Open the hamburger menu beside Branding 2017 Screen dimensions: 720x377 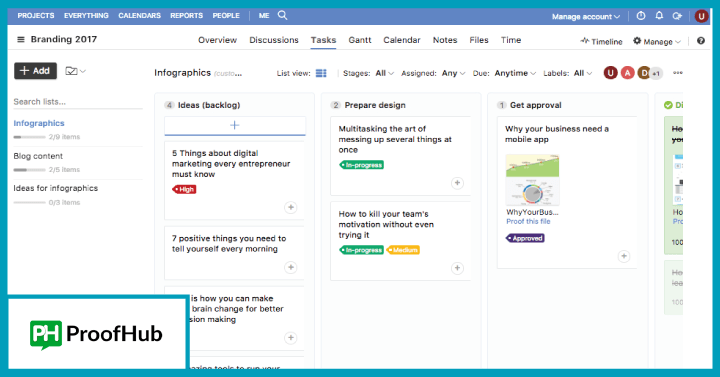pos(21,39)
